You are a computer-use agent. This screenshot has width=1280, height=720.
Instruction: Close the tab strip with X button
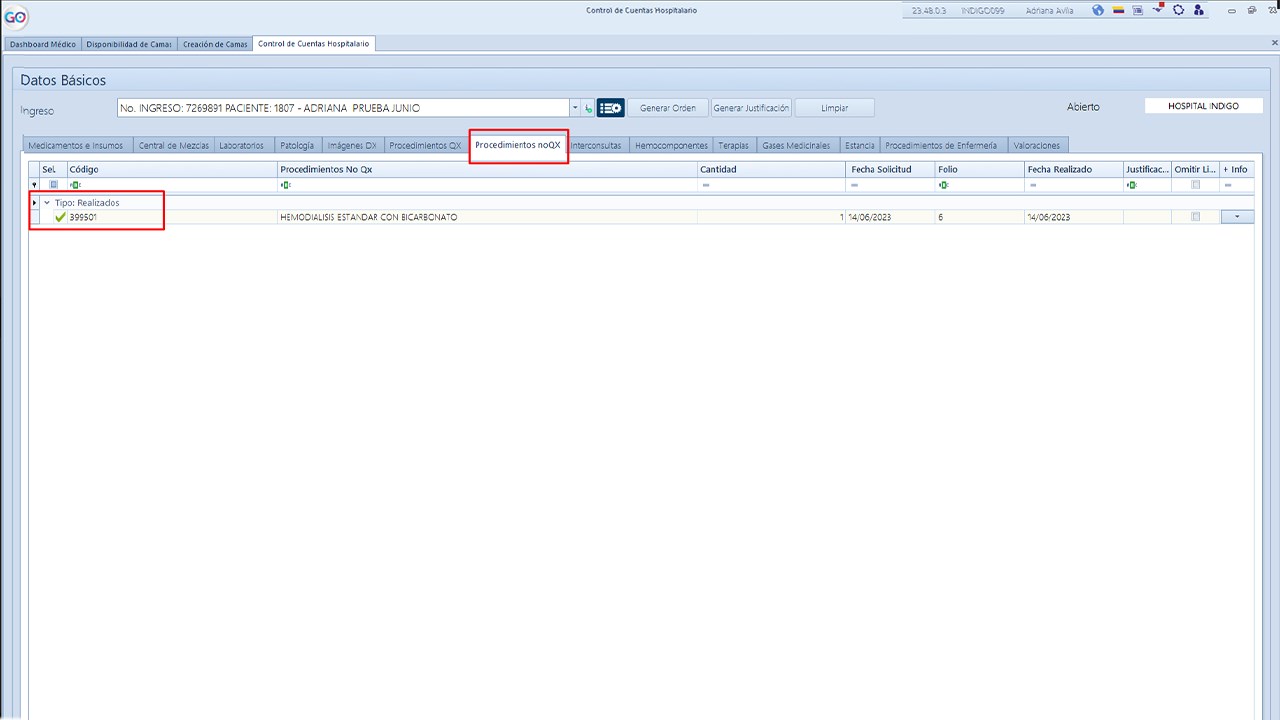1274,43
